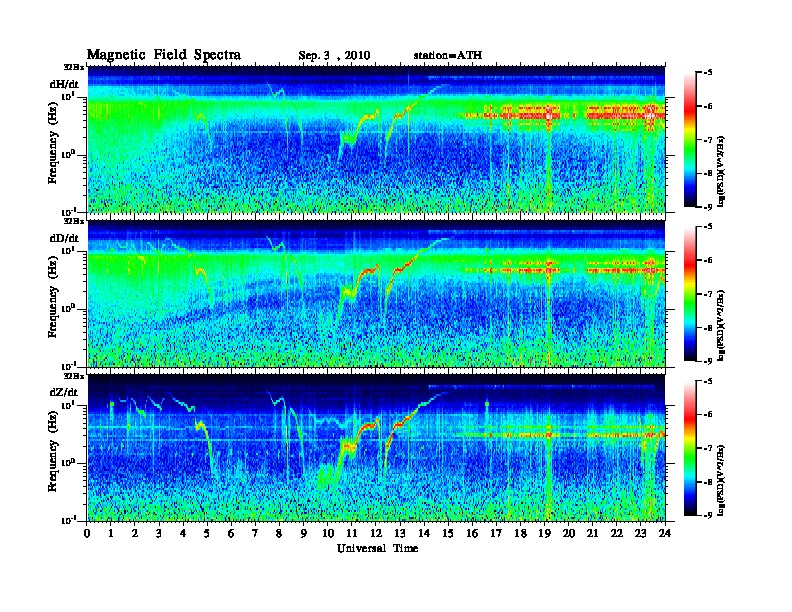The image size is (792, 612).
Task: Select the 'dZ/dt' panel label
Action: [64, 392]
